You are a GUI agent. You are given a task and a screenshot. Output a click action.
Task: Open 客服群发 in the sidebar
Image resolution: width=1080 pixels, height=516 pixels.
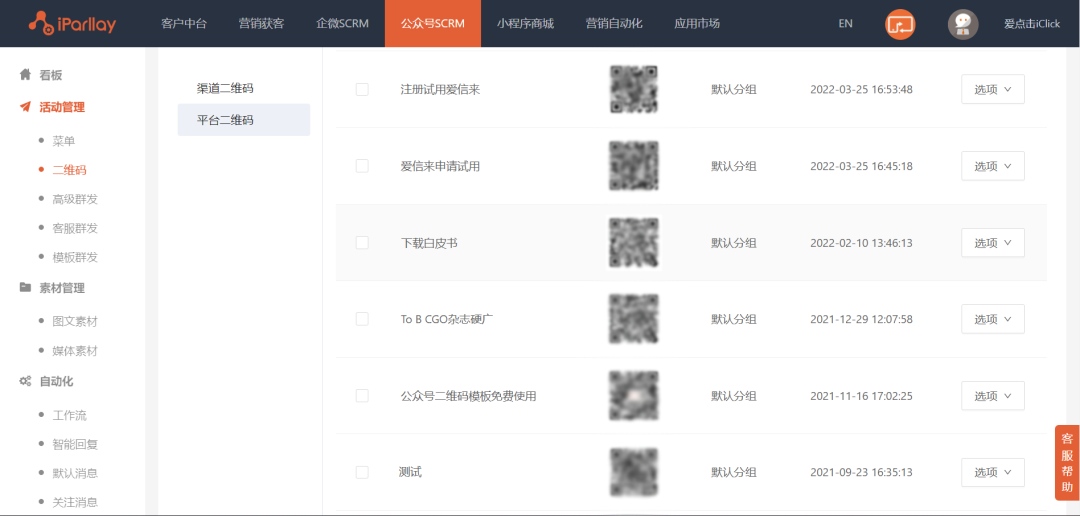click(75, 228)
